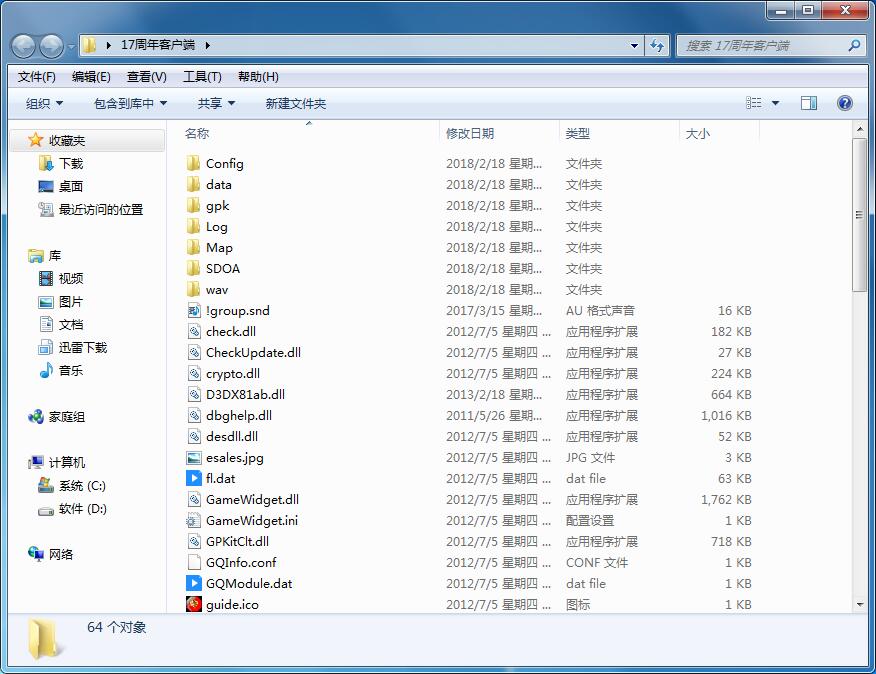Click the help question mark icon
Image resolution: width=876 pixels, height=674 pixels.
pos(844,103)
